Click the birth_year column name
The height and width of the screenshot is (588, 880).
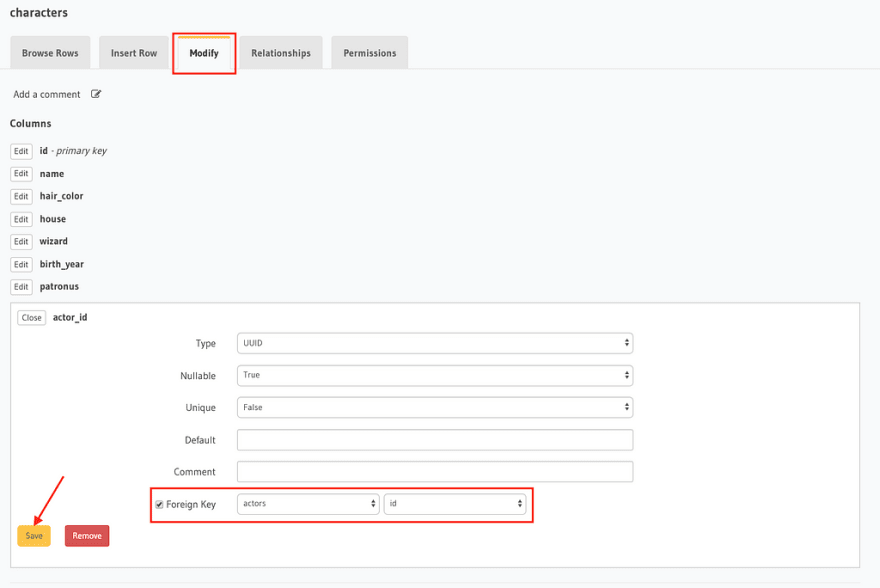62,264
